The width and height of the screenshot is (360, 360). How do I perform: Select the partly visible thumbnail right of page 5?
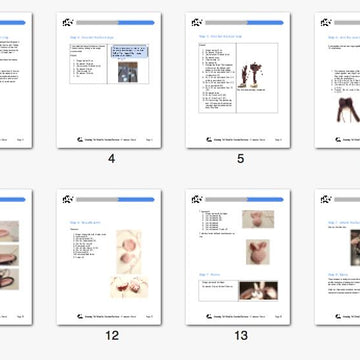coord(337,80)
